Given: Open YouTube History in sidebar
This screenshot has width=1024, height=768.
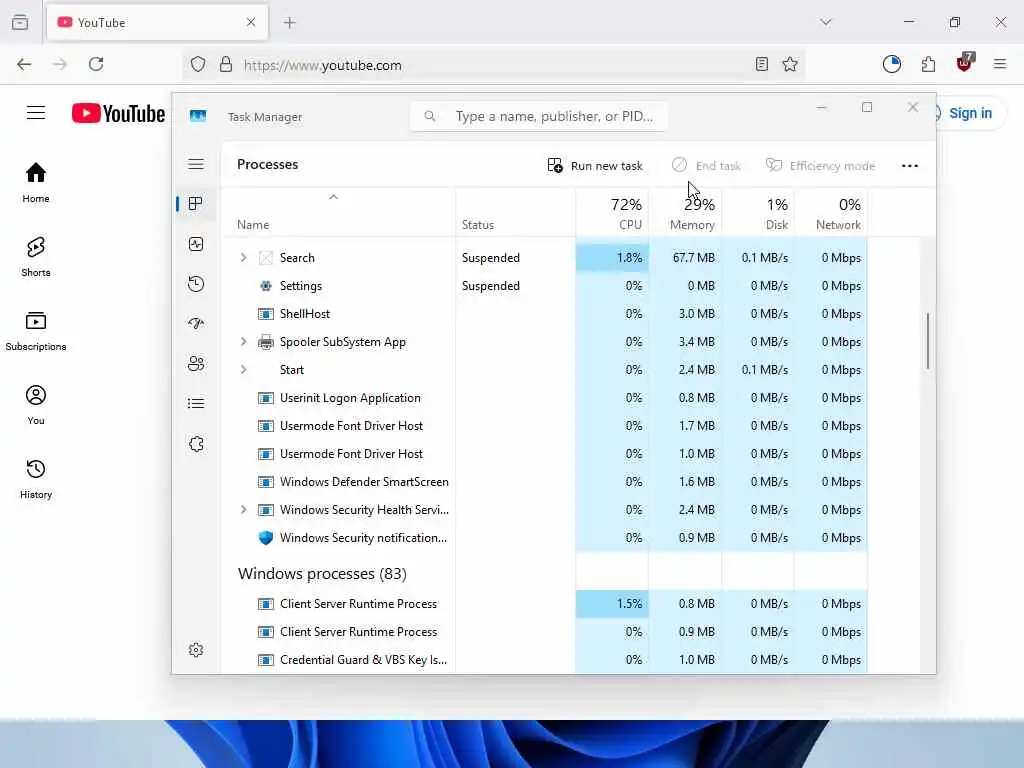Looking at the screenshot, I should (x=36, y=479).
